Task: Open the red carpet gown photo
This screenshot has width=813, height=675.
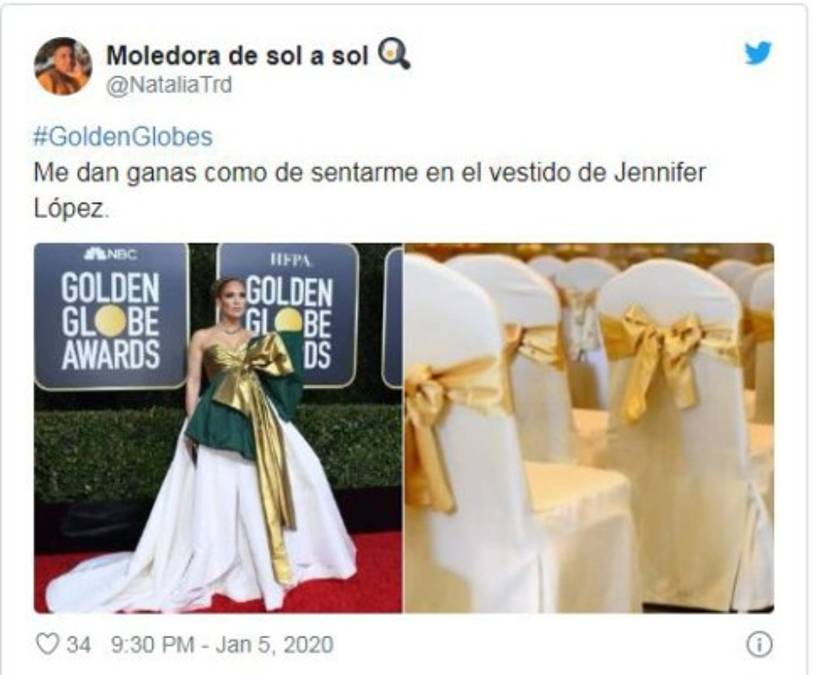Action: (218, 428)
